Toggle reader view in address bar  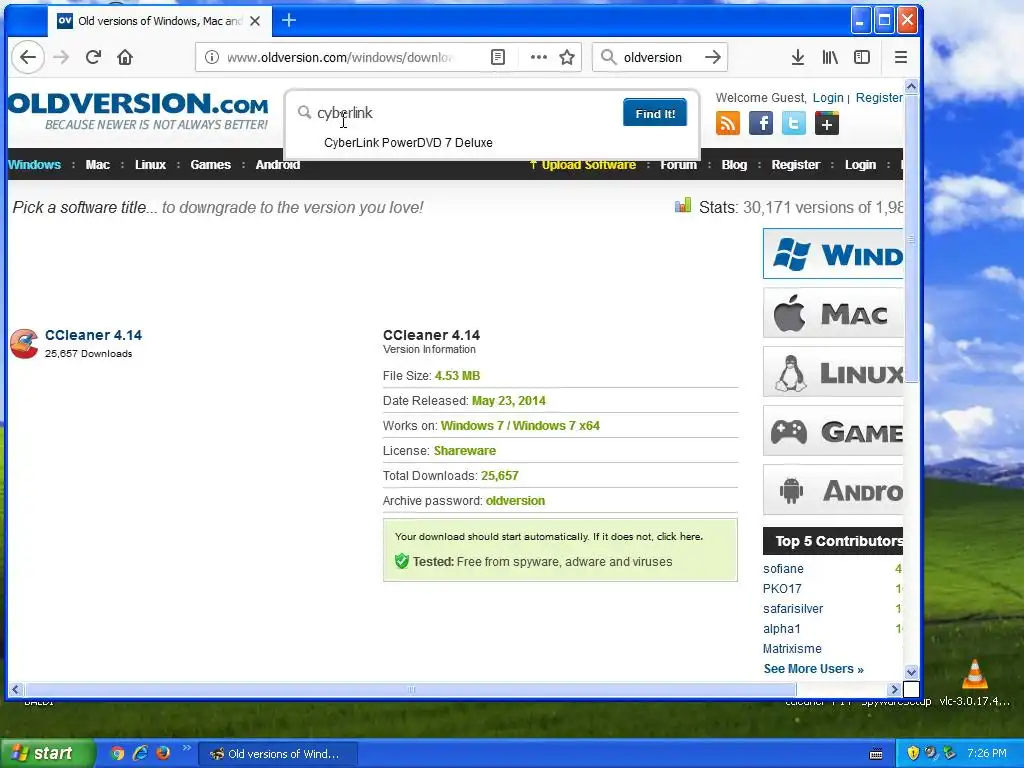[x=498, y=57]
